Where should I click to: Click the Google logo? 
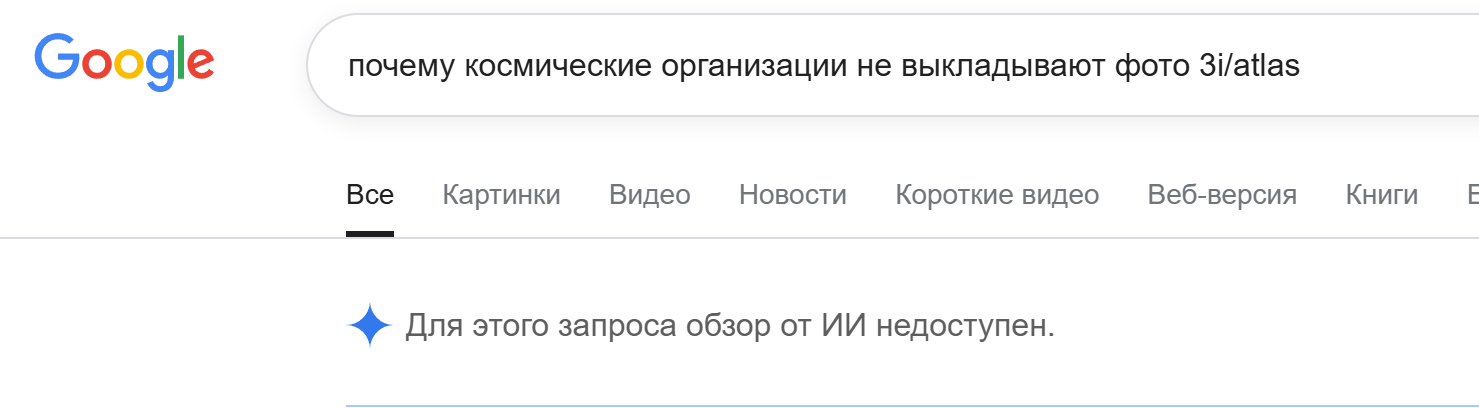pyautogui.click(x=124, y=62)
